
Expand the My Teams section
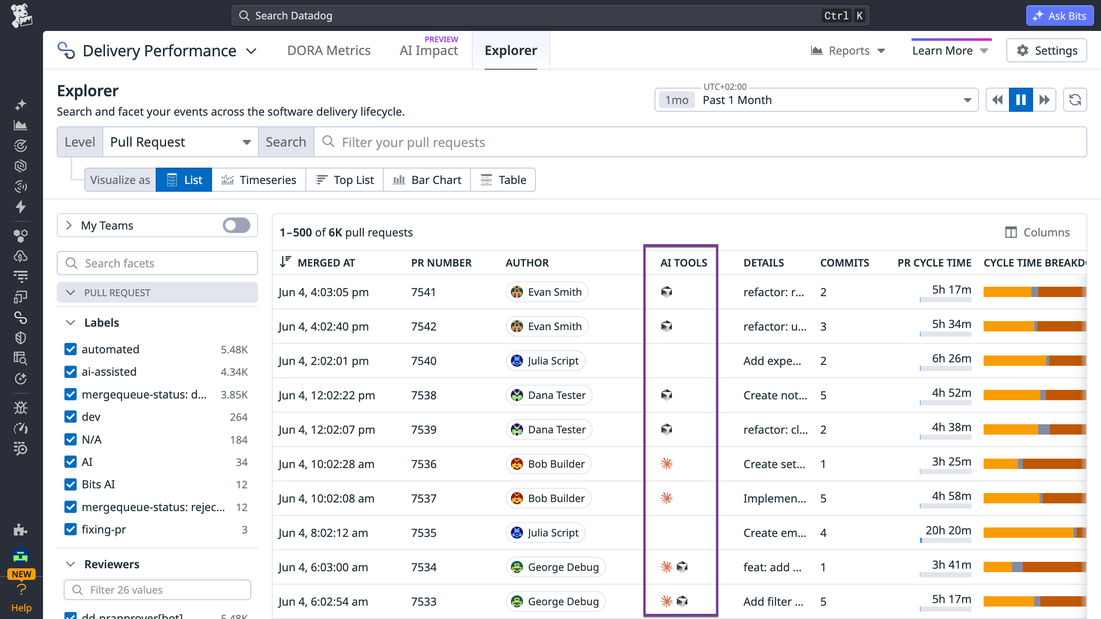tap(69, 225)
